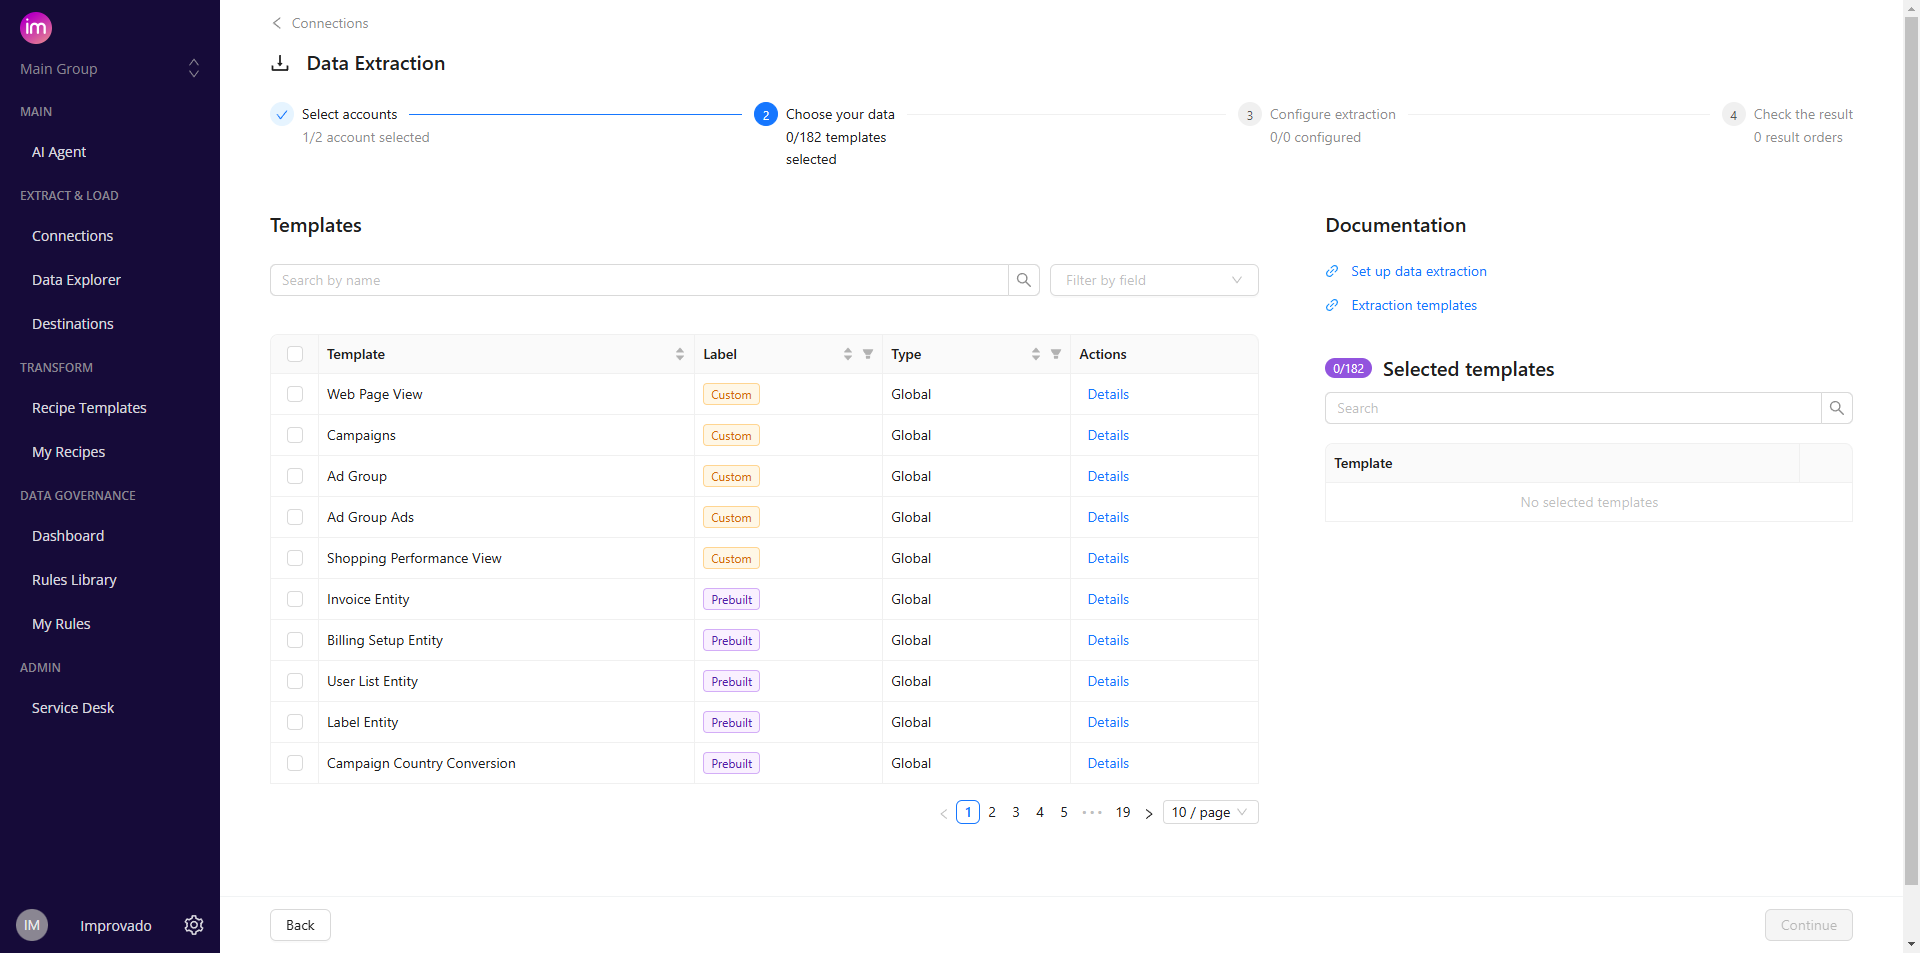Navigate to Recipe Templates in sidebar
The image size is (1920, 953).
coord(89,408)
